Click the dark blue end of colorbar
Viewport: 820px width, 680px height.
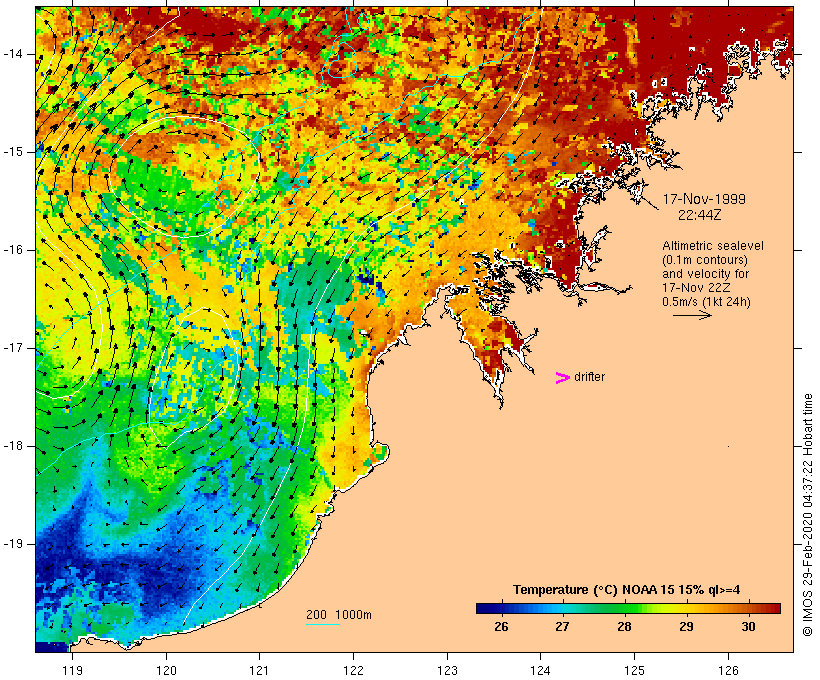(482, 608)
